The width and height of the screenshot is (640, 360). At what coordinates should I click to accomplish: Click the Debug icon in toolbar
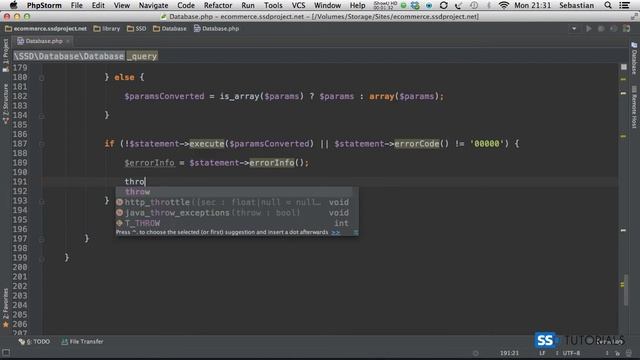pyautogui.click(x=601, y=29)
